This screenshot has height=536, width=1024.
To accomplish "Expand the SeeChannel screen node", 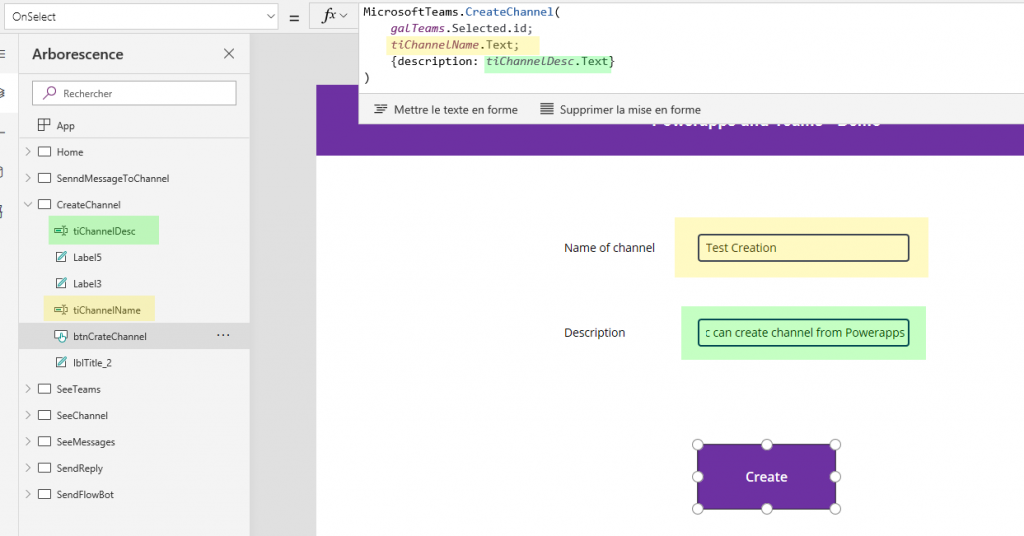I will tap(28, 415).
